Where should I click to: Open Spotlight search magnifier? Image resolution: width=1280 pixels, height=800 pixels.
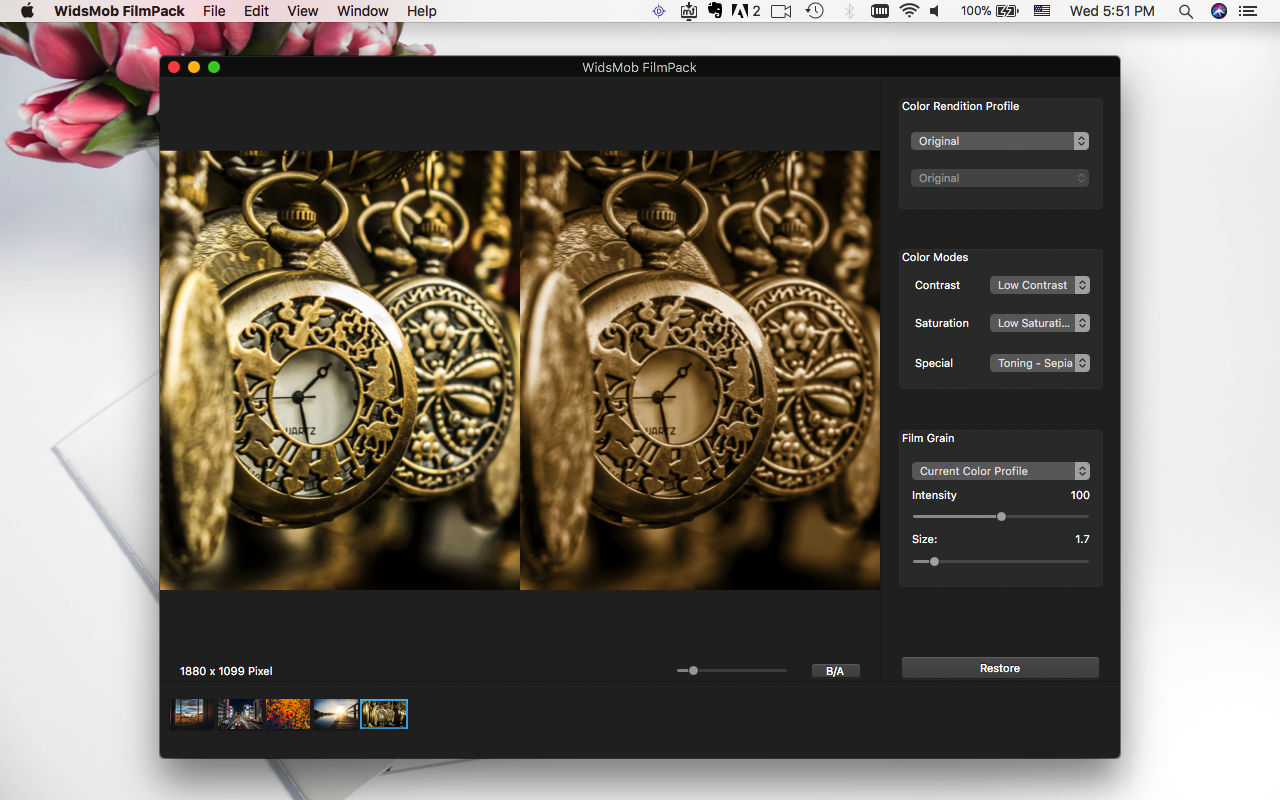coord(1185,11)
